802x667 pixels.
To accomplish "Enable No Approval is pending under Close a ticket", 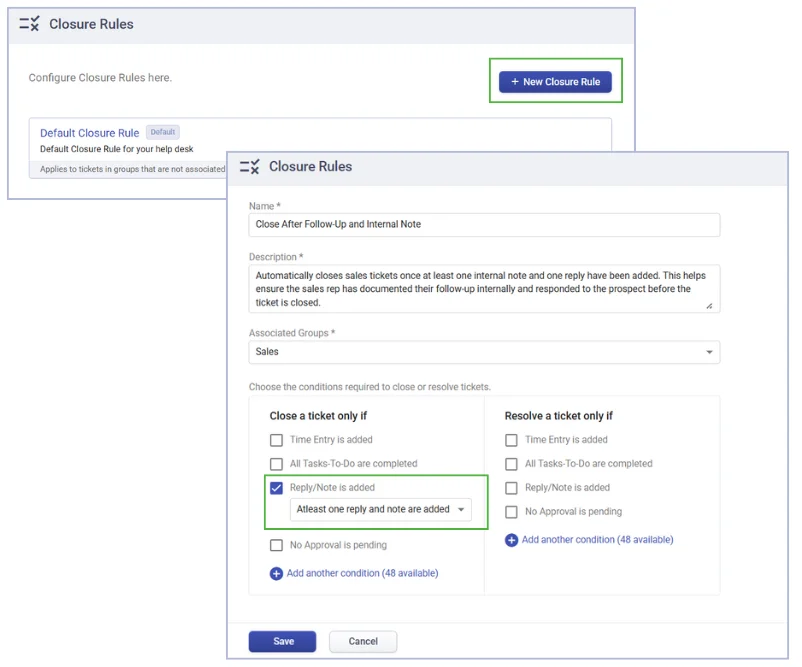I will coord(277,546).
